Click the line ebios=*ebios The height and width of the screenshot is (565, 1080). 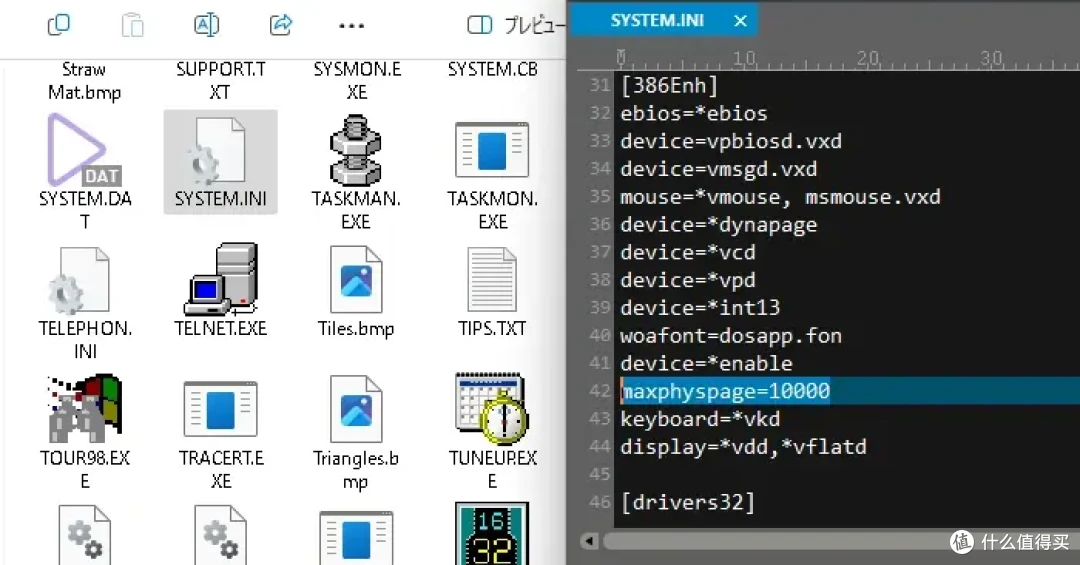694,113
